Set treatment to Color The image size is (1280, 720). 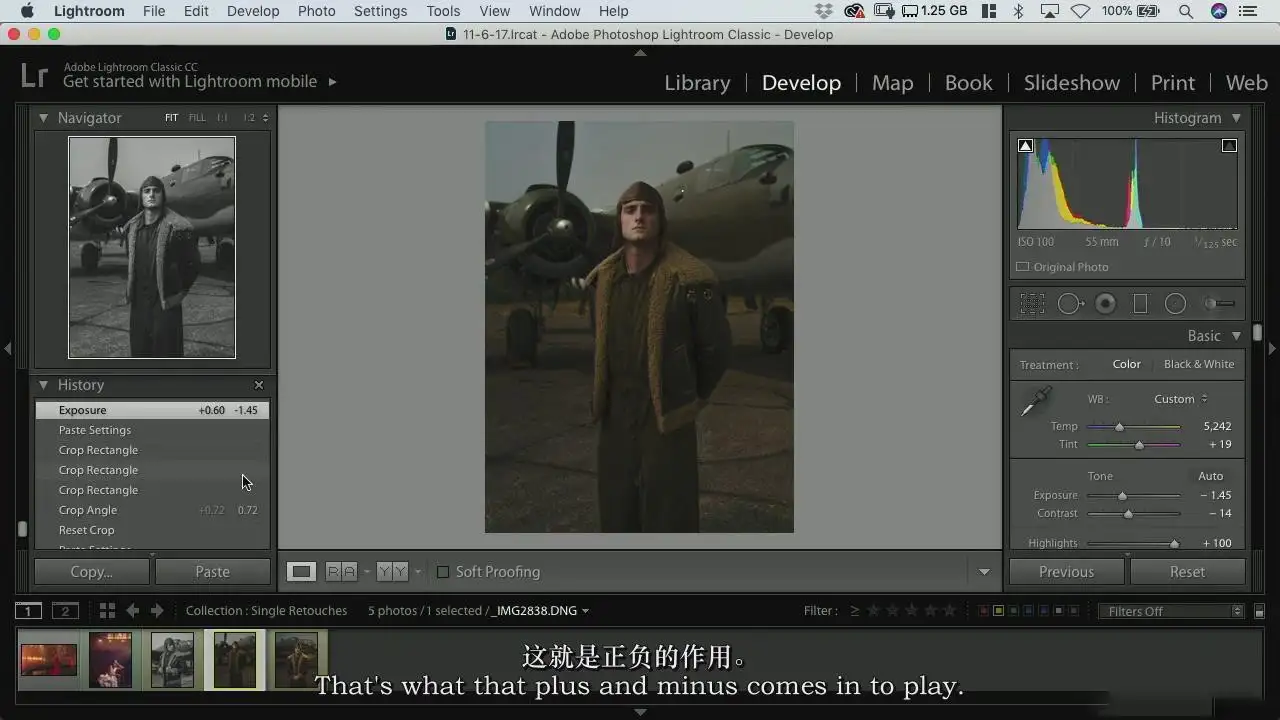[1126, 364]
